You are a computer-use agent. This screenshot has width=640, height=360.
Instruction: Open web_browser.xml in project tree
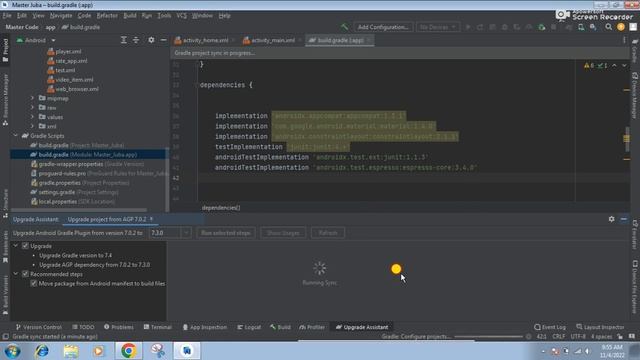73,89
